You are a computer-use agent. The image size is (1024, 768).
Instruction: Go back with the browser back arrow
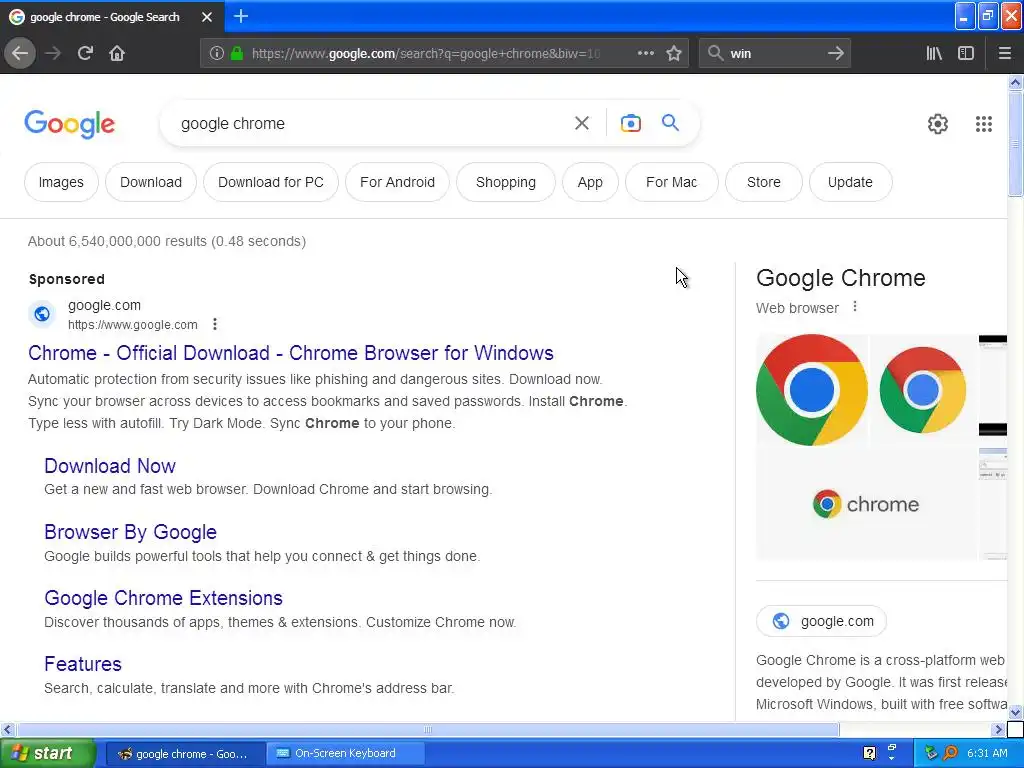point(20,54)
